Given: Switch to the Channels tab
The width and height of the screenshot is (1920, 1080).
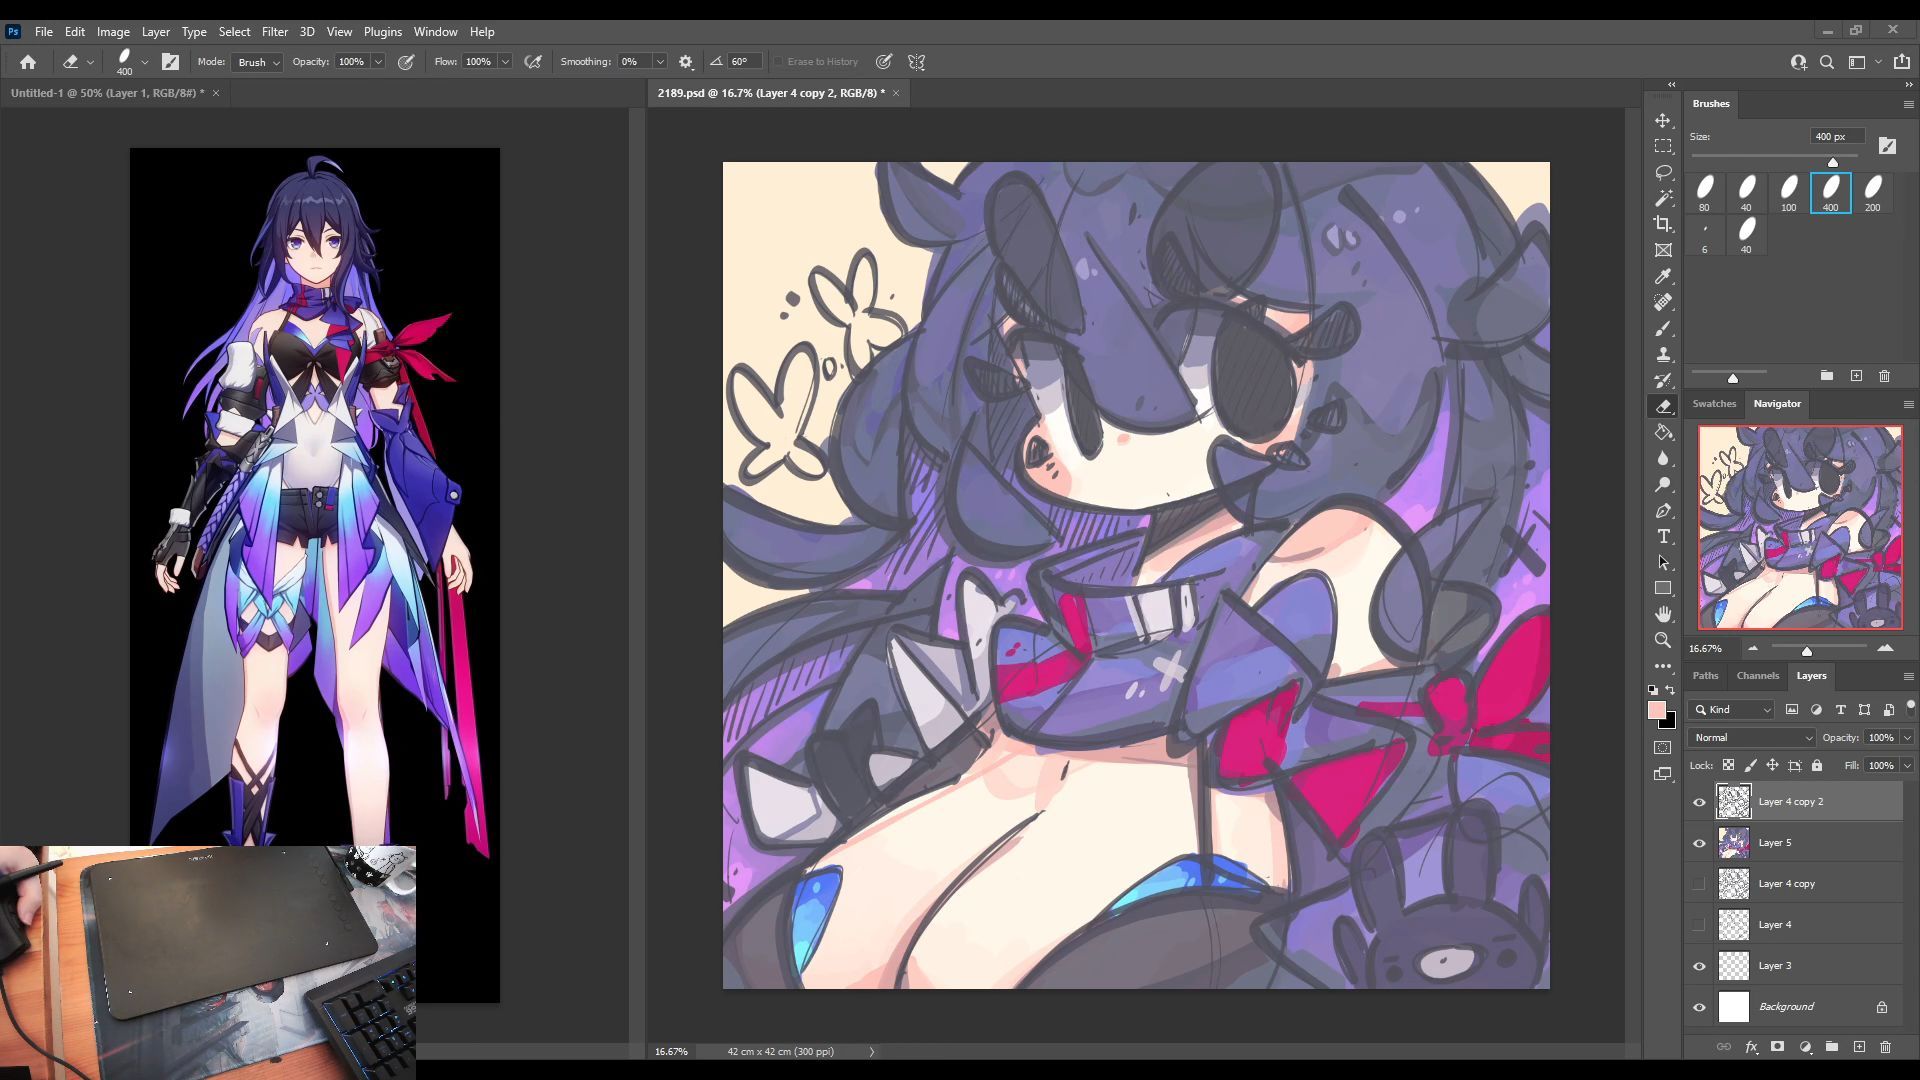Looking at the screenshot, I should click(x=1757, y=676).
